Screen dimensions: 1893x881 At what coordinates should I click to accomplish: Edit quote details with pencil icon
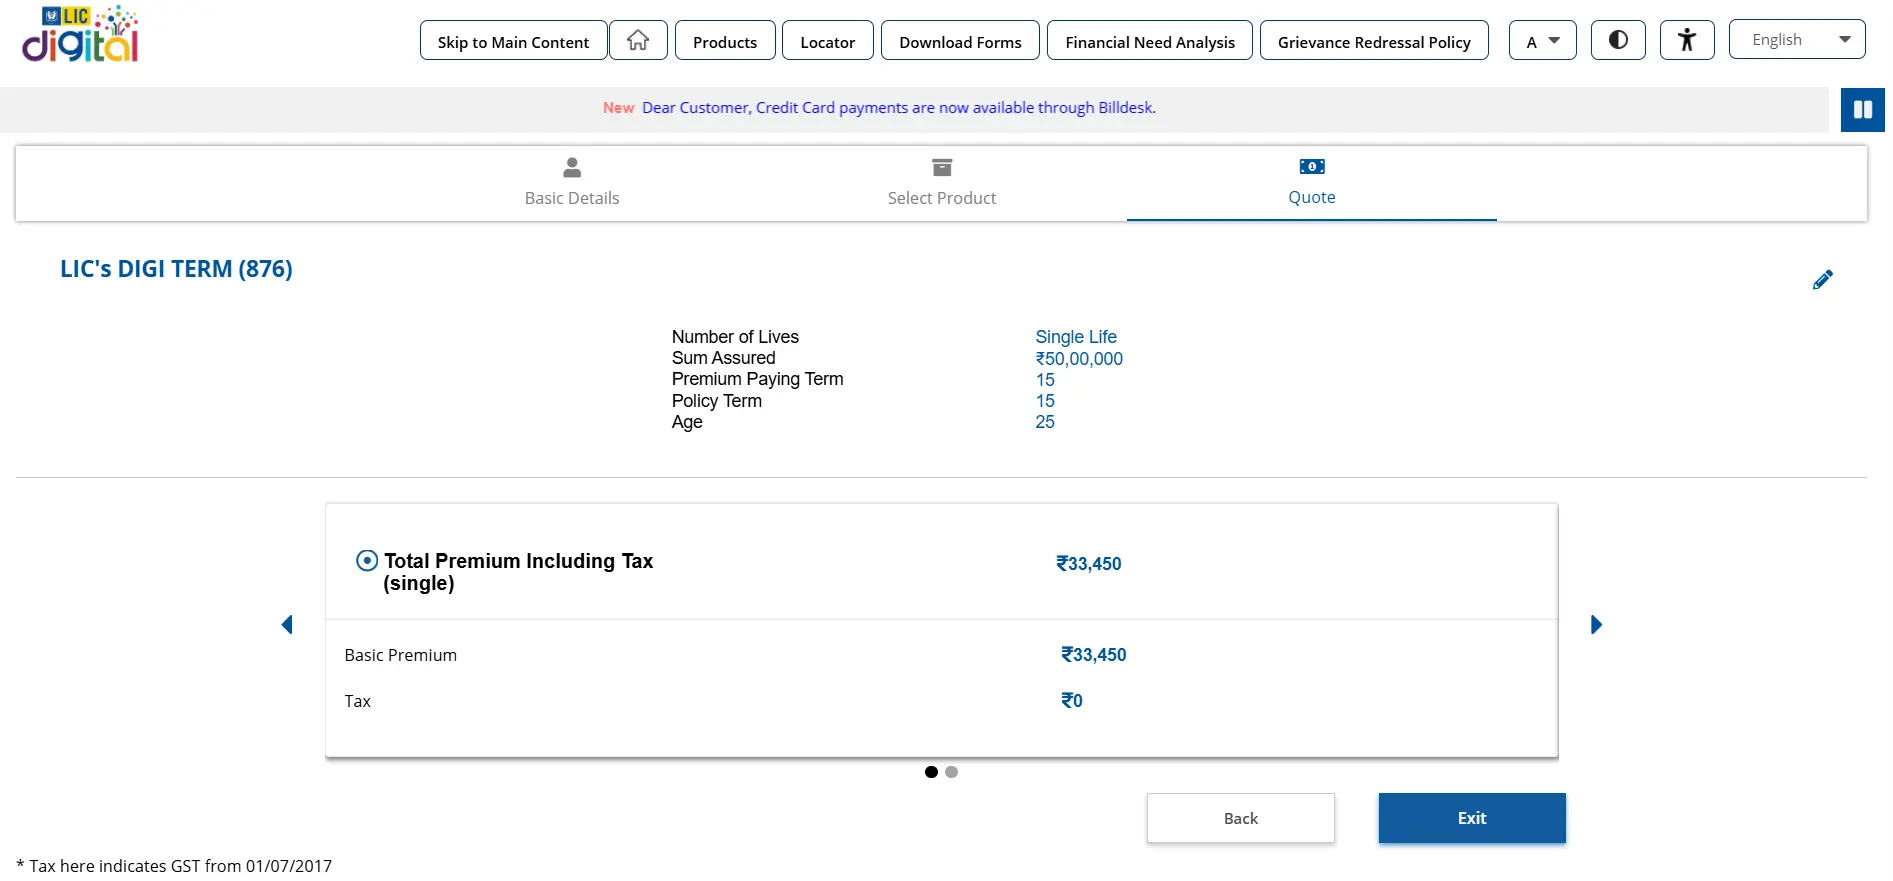click(1823, 280)
